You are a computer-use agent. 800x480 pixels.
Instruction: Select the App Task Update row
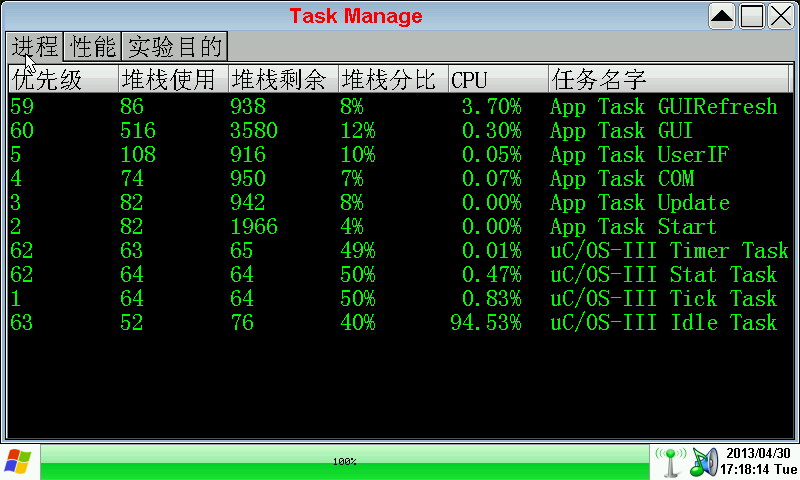[x=399, y=203]
